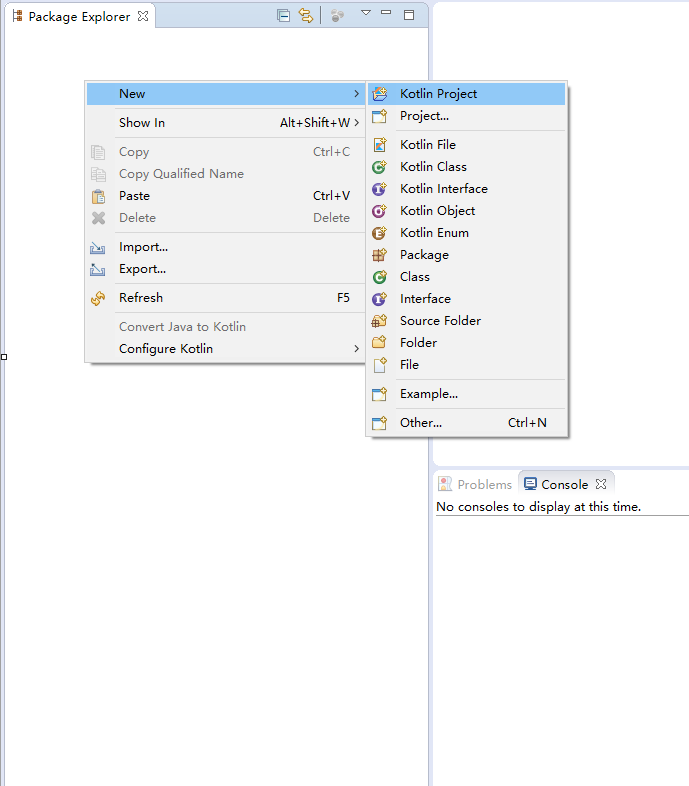The image size is (689, 786).
Task: Click the Kotlin Enum icon
Action: click(x=380, y=233)
